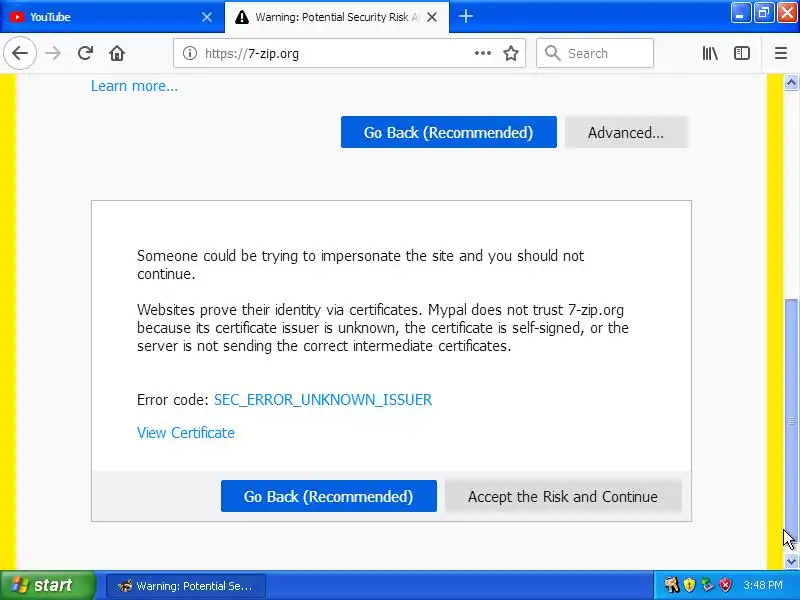Open the Library toolbar icon
Screen dimensions: 800x600
710,53
